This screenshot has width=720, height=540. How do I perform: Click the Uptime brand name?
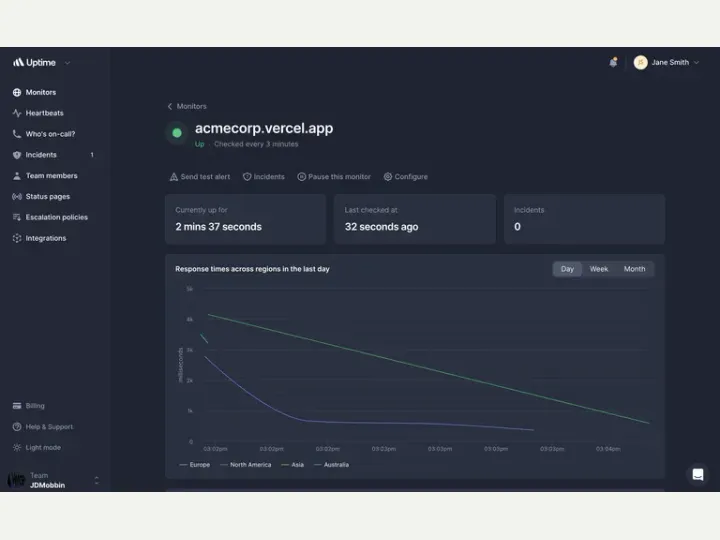click(41, 62)
